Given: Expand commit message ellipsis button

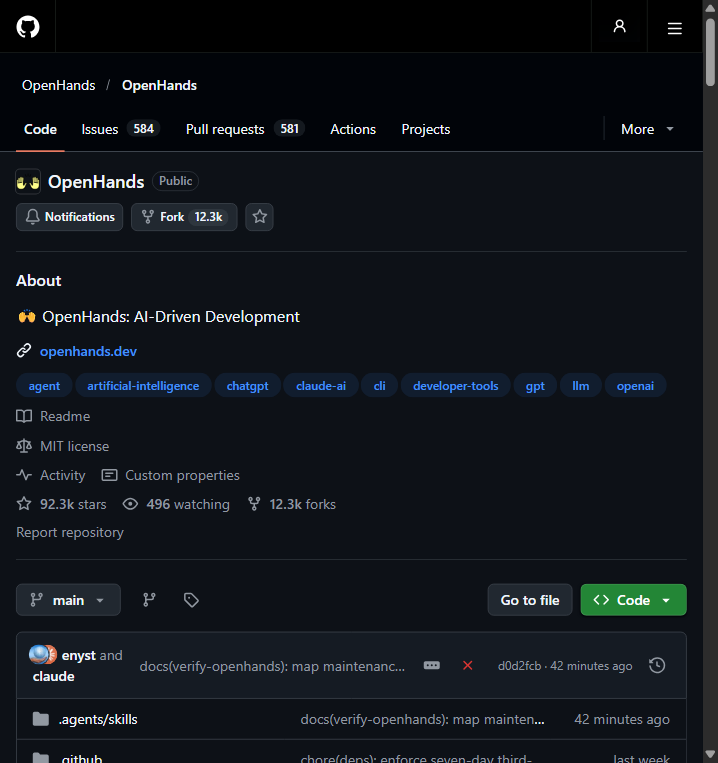Looking at the screenshot, I should pyautogui.click(x=431, y=665).
